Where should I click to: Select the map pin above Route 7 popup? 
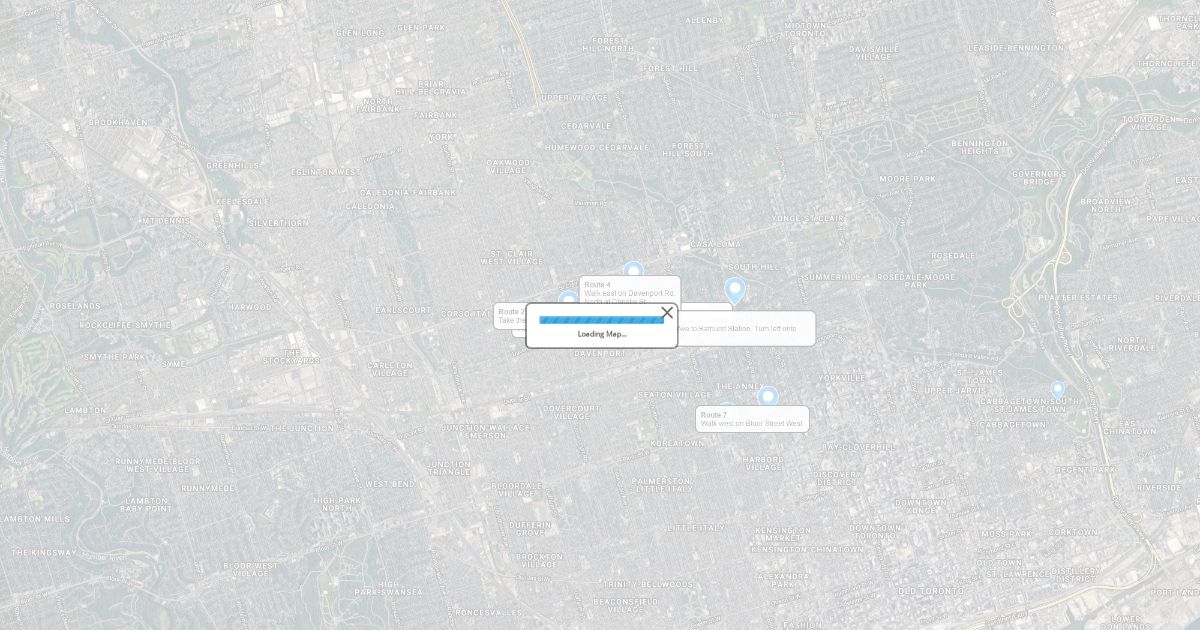[768, 396]
